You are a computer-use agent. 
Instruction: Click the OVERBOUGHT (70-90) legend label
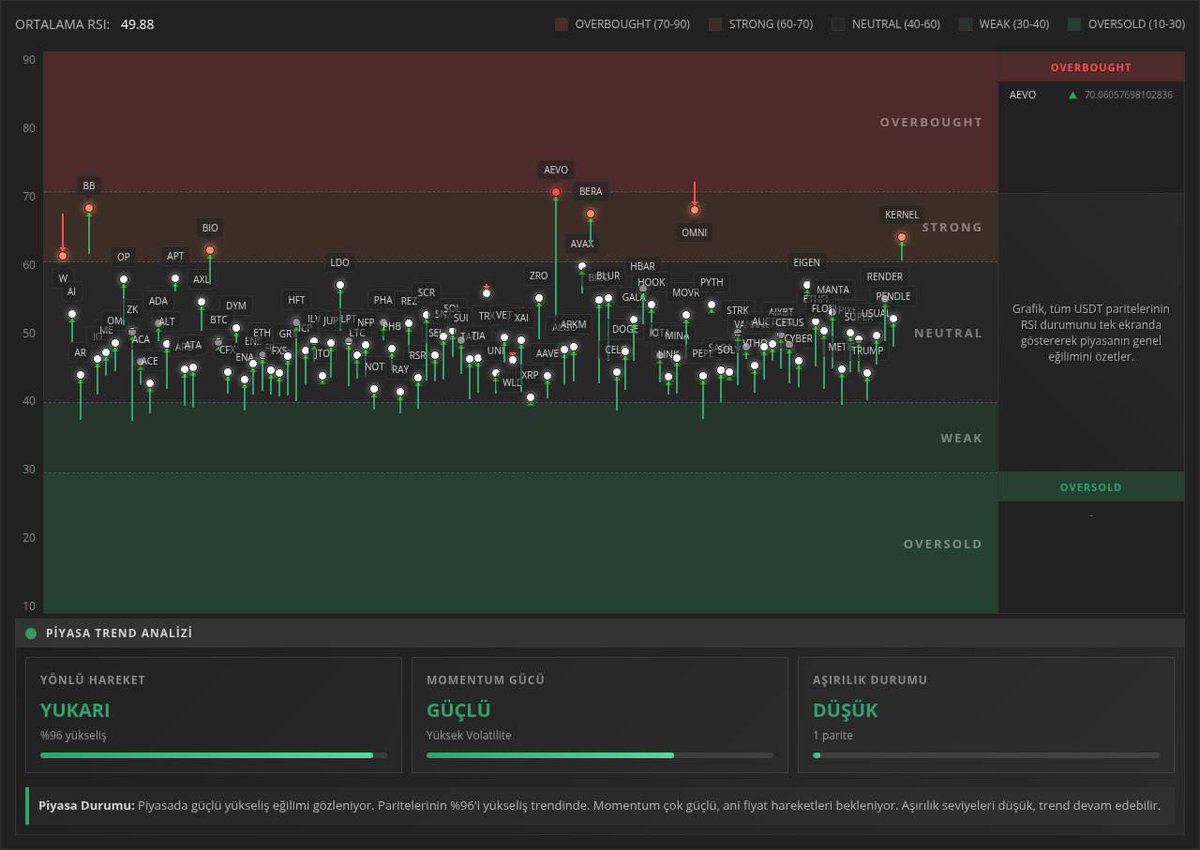[634, 24]
